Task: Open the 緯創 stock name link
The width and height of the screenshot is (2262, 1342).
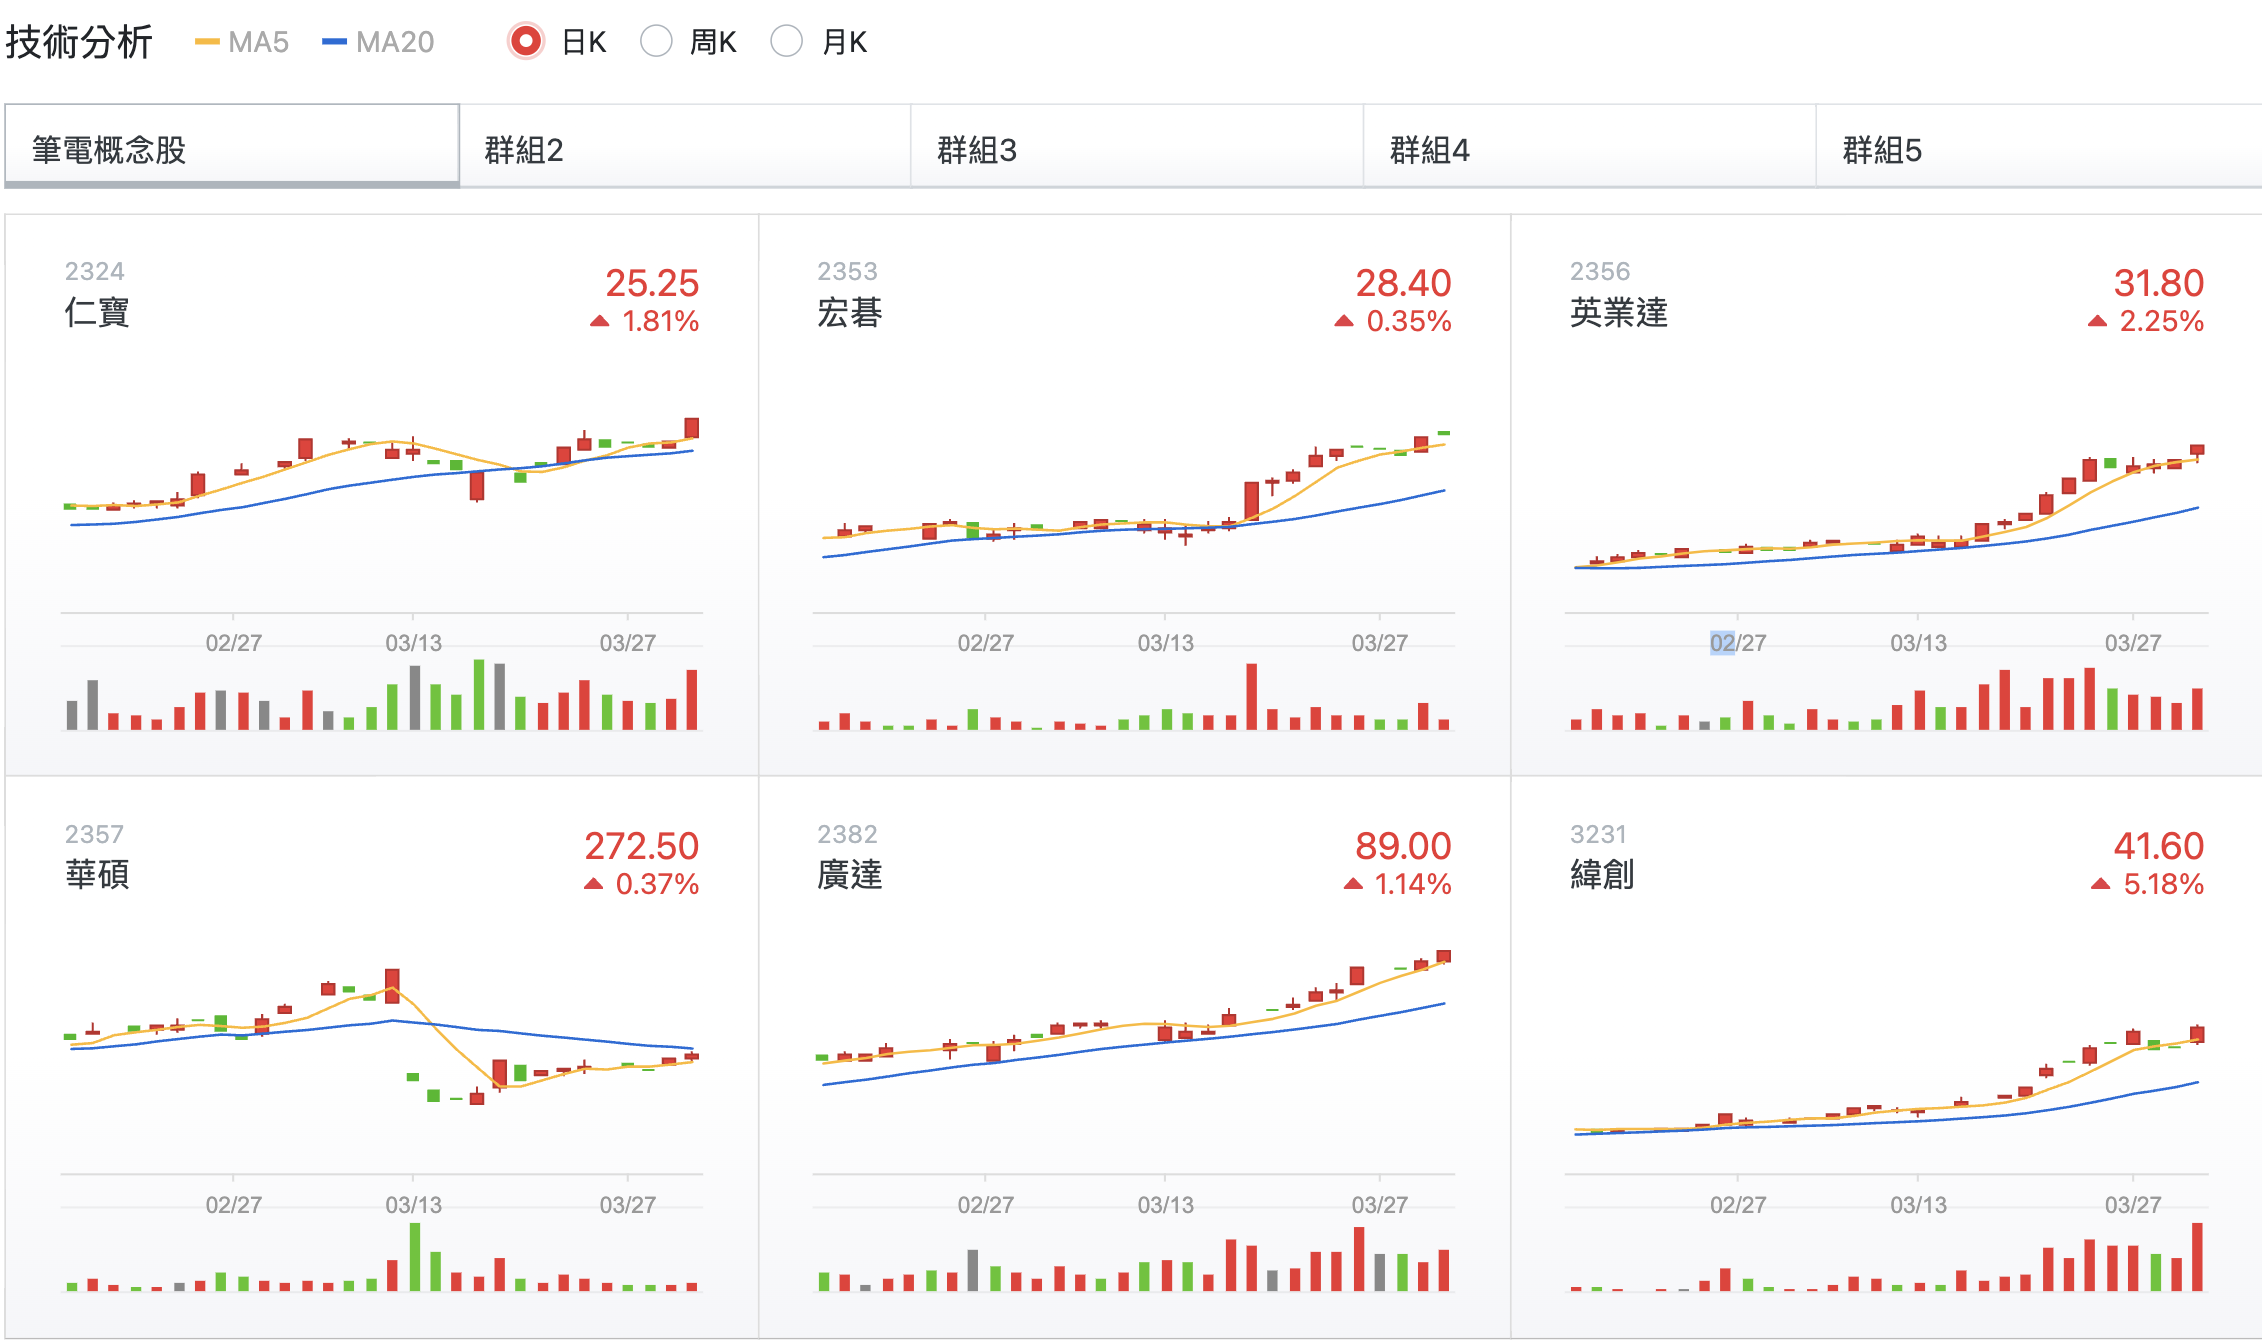Action: click(x=1601, y=874)
